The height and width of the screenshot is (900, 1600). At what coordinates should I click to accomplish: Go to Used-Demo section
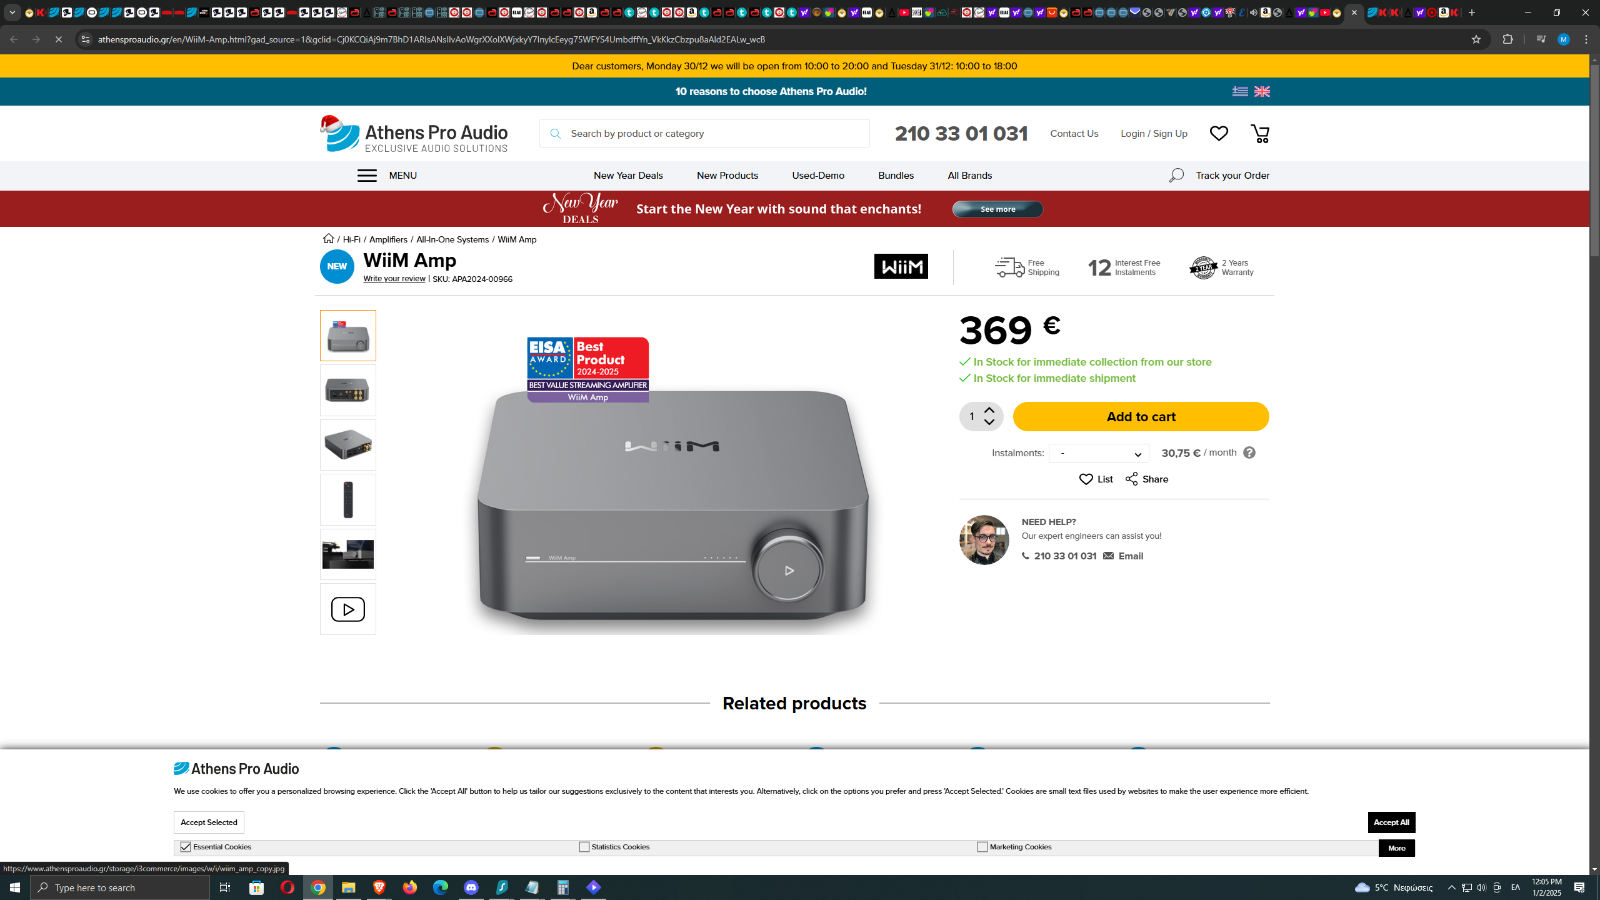[x=818, y=175]
